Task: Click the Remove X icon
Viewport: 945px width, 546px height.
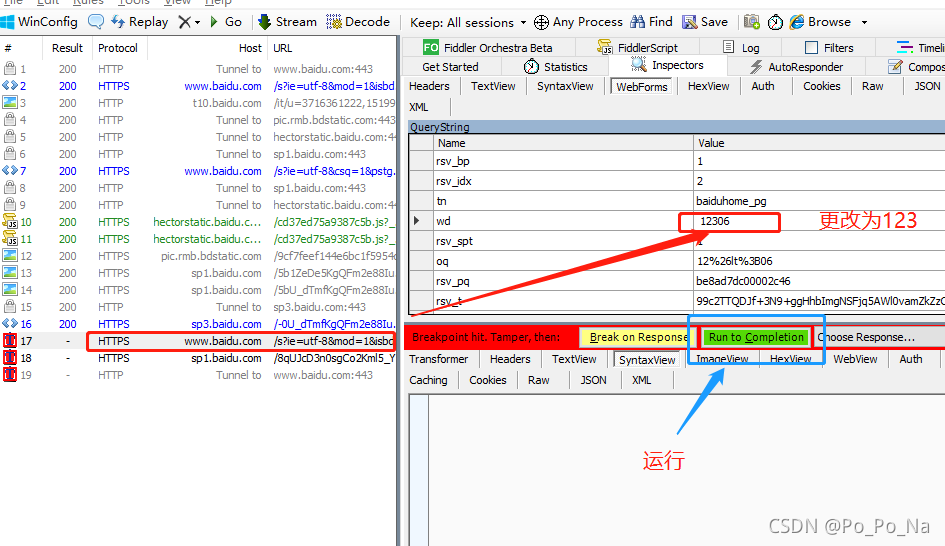Action: click(184, 22)
